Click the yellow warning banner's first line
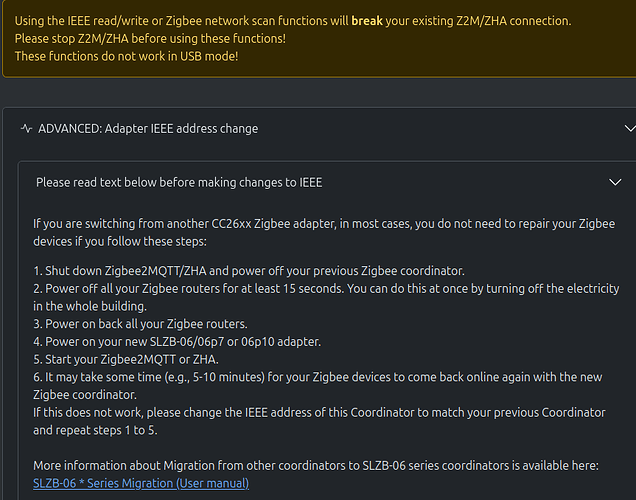 click(293, 21)
